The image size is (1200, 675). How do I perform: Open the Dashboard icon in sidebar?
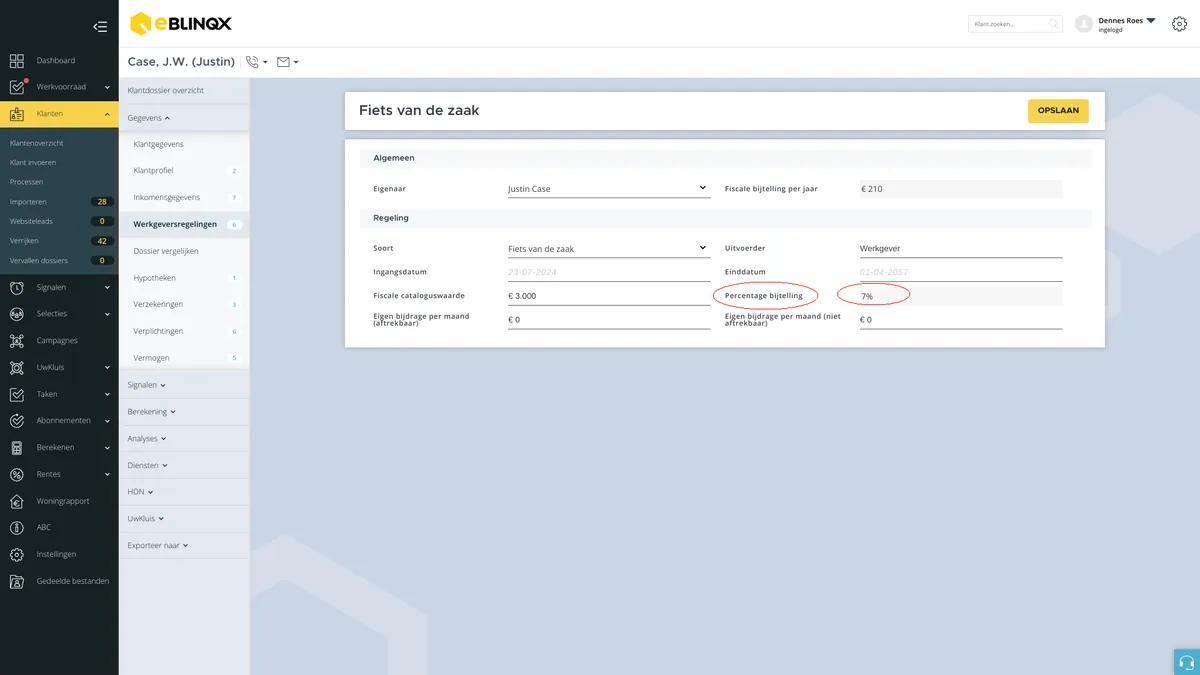[x=17, y=61]
